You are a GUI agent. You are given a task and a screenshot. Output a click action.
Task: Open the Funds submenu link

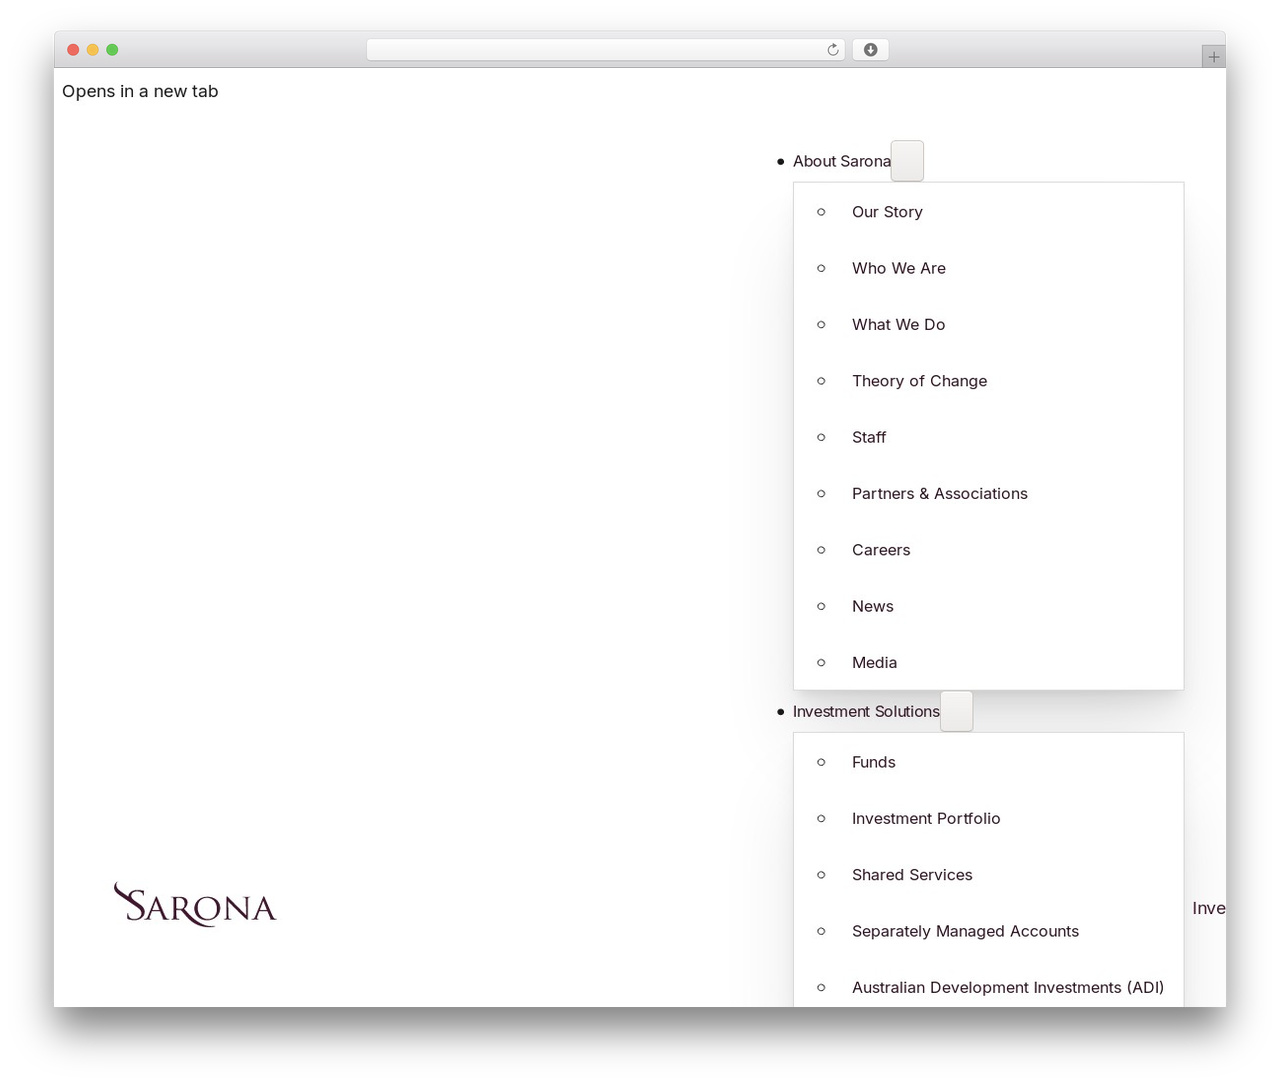873,762
